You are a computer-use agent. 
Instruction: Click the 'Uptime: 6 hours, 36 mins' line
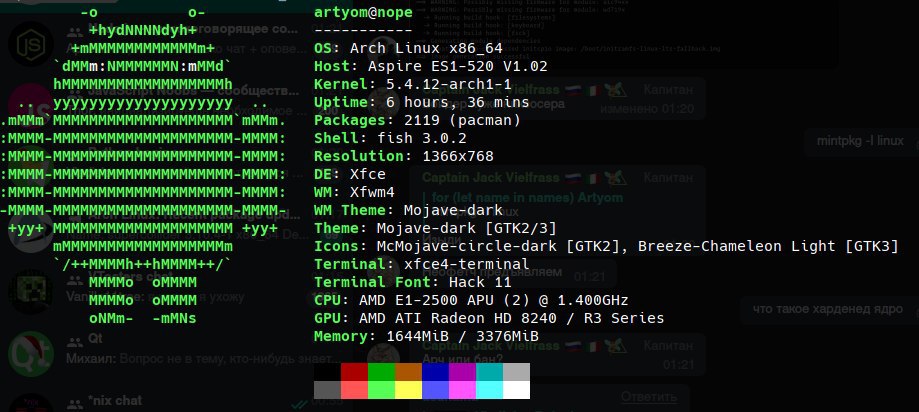pos(422,103)
